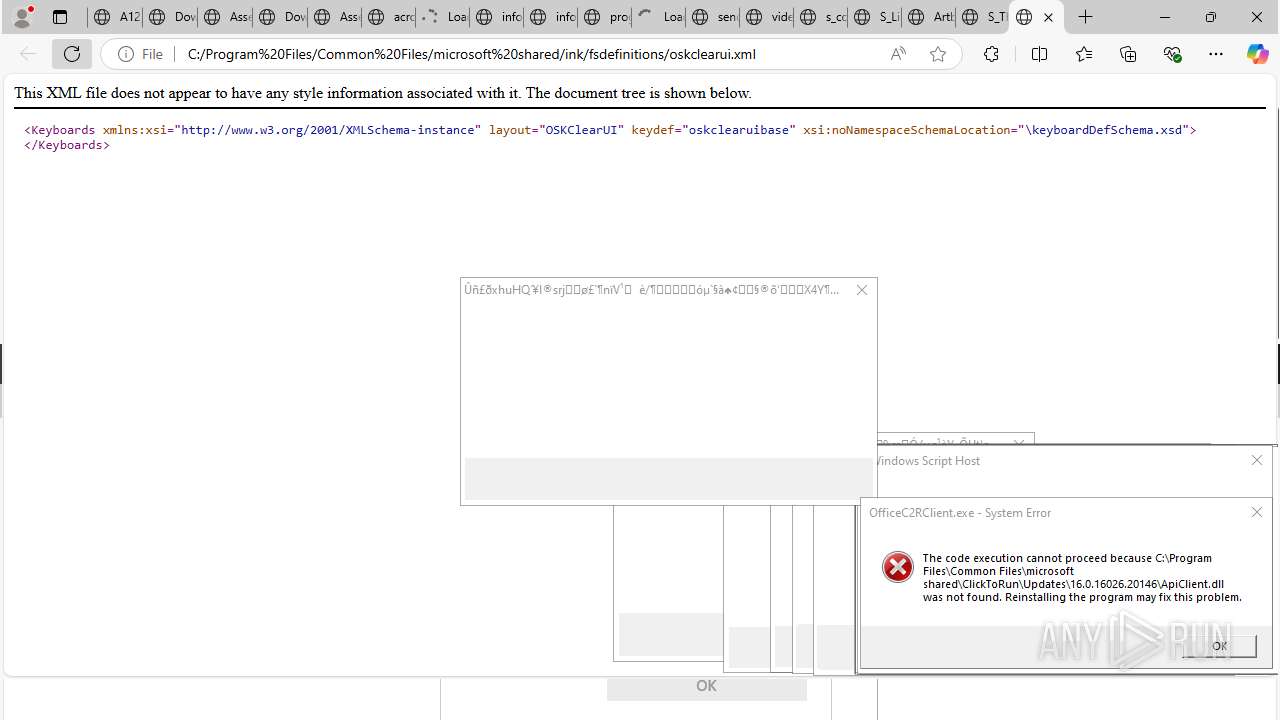Open the Favorites list icon
This screenshot has height=720, width=1280.
click(1084, 54)
